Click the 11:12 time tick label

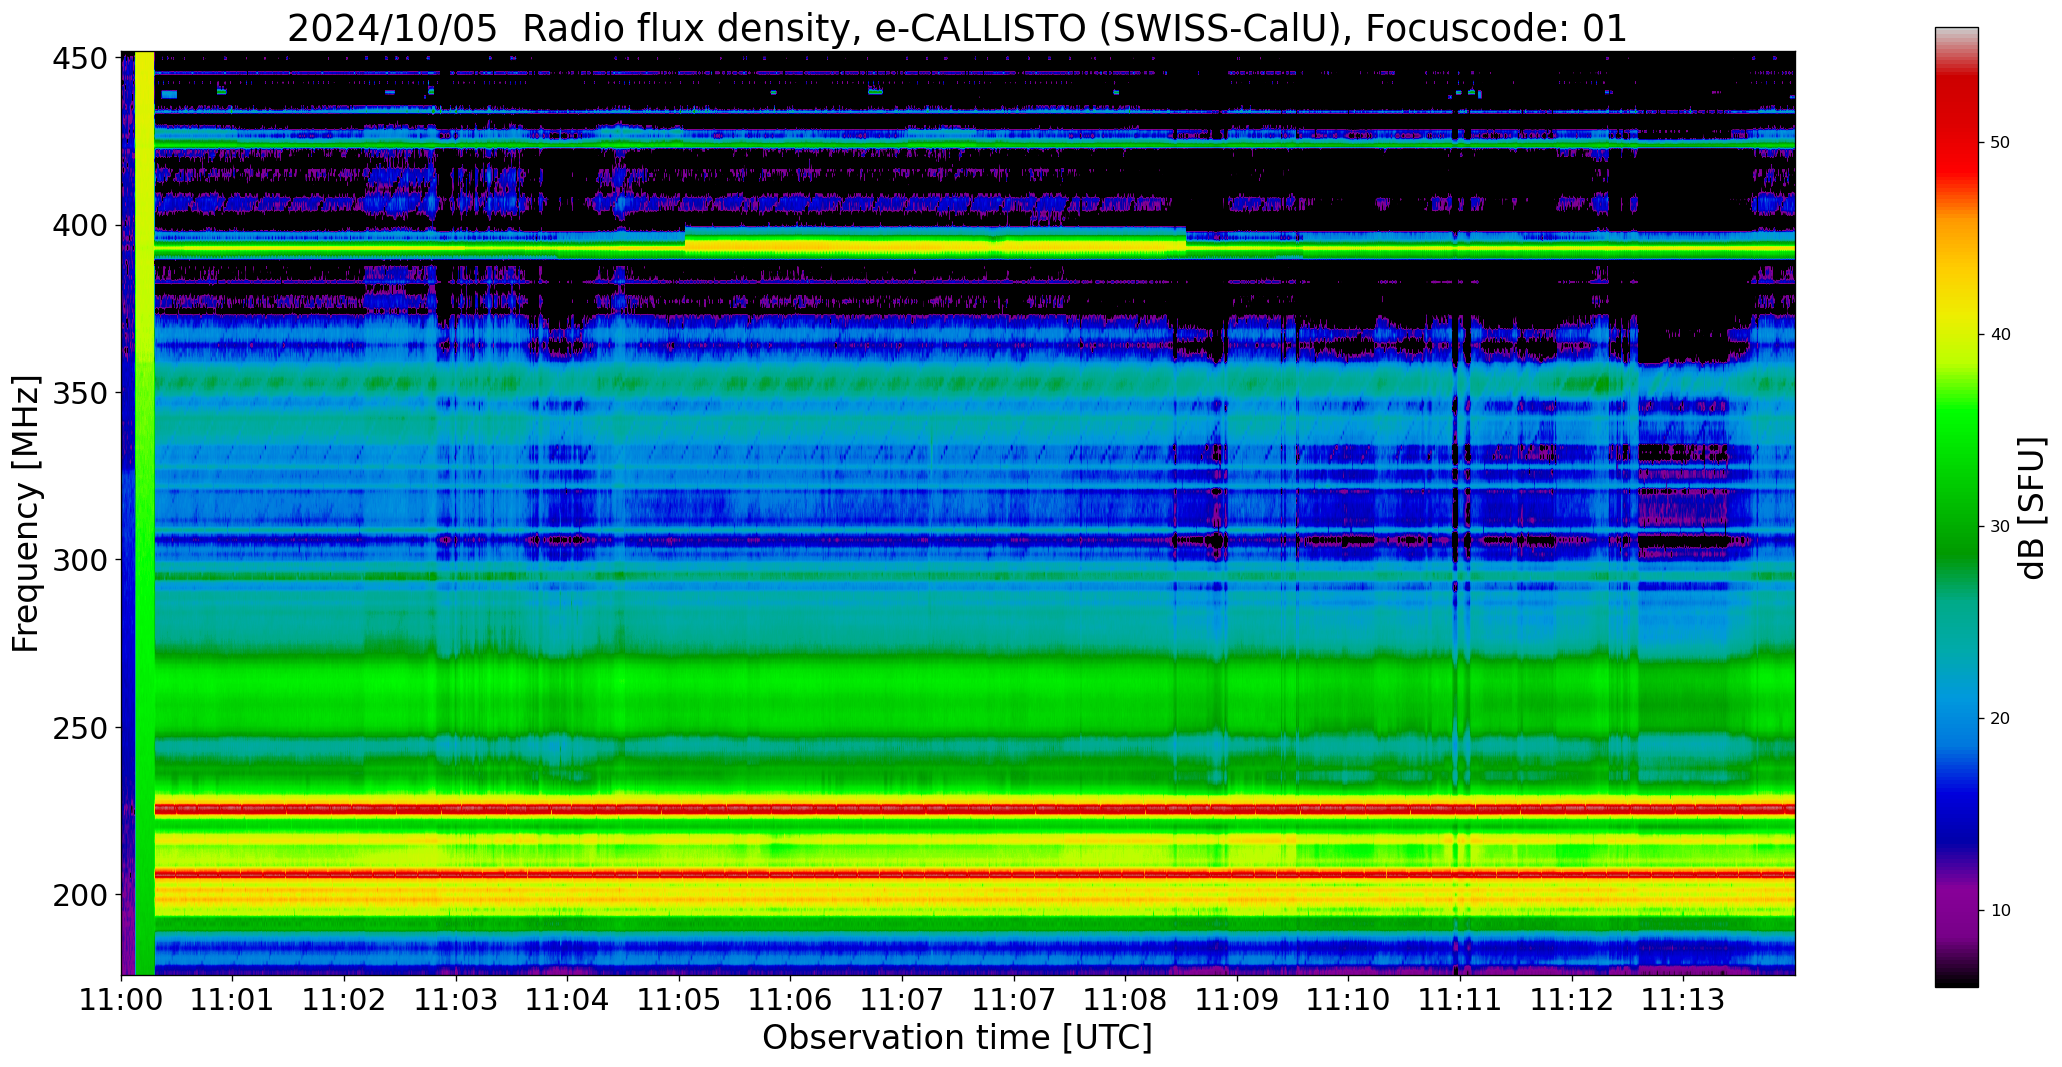click(1571, 999)
